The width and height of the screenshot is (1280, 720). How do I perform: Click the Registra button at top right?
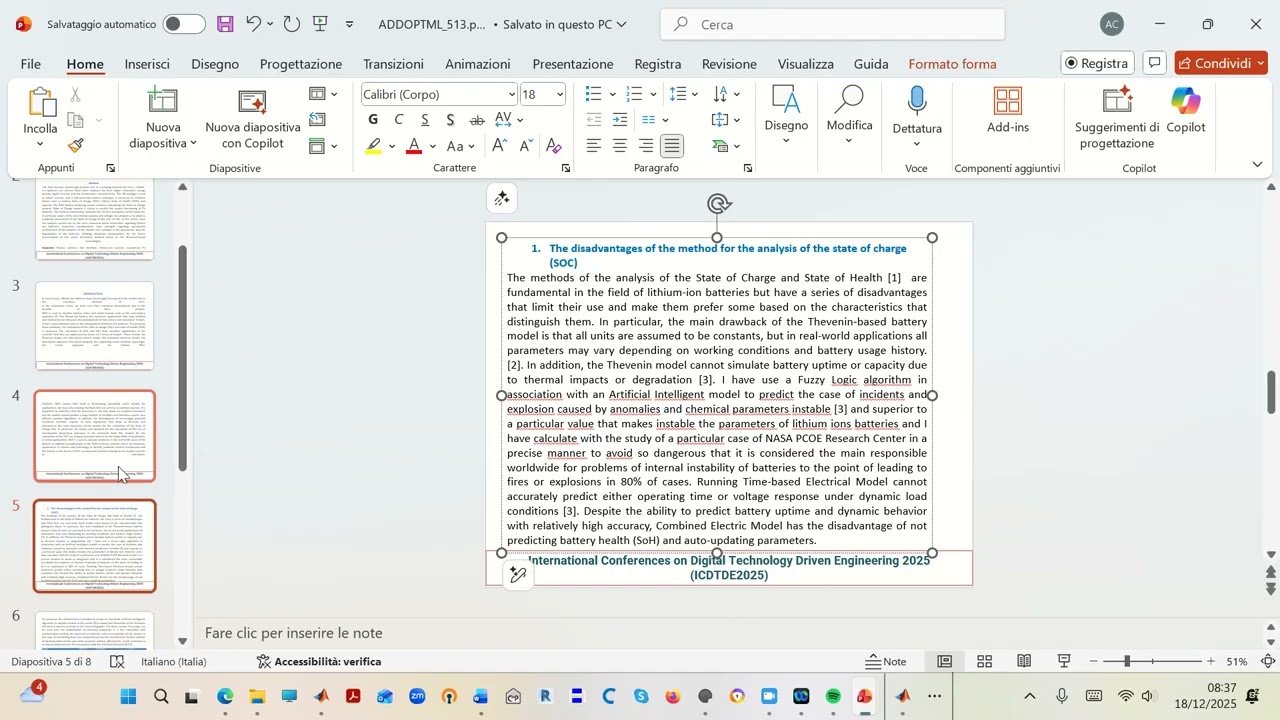(1097, 63)
